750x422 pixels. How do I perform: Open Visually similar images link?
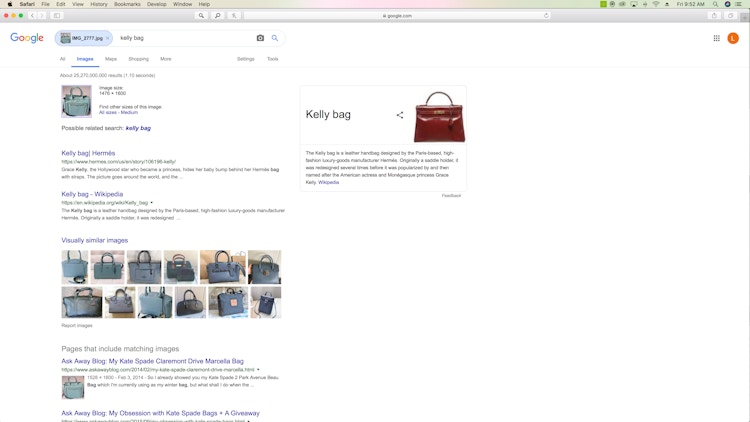[95, 240]
